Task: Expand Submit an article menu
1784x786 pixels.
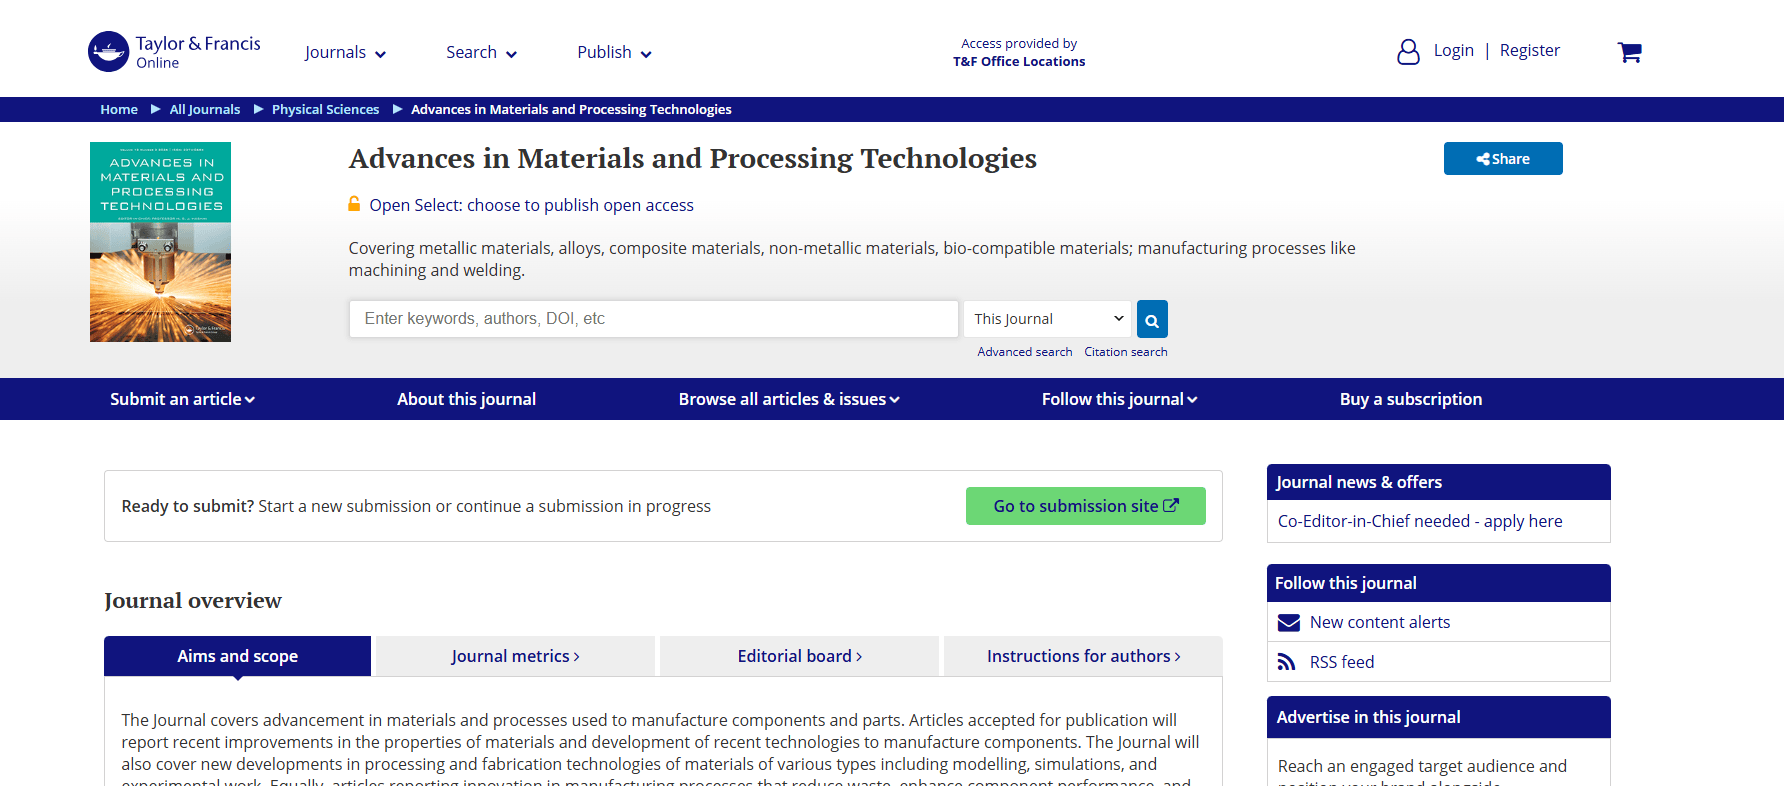Action: [182, 399]
